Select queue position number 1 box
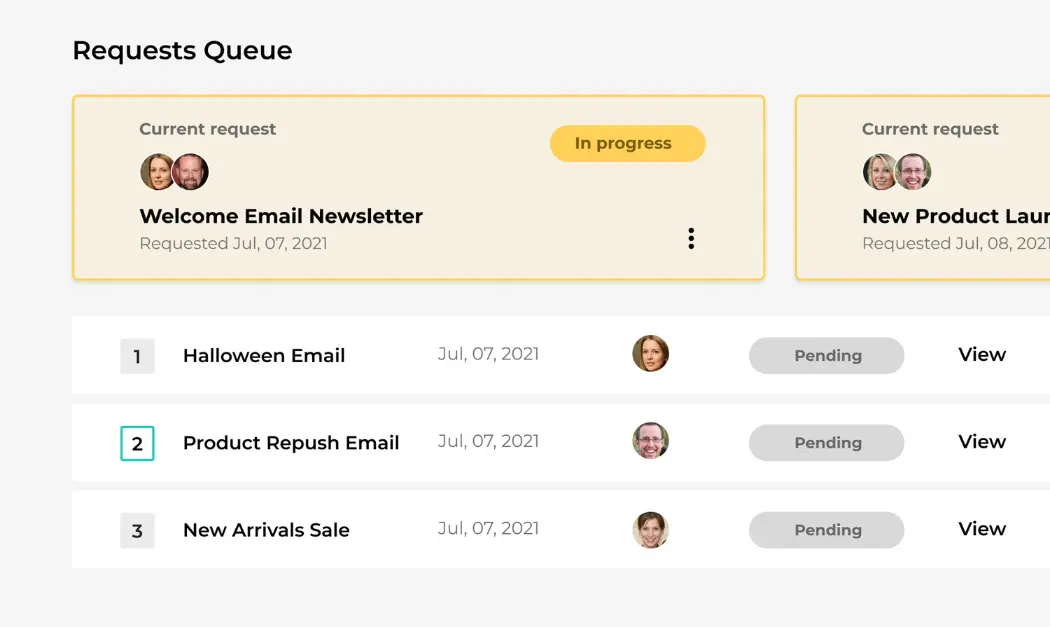Image resolution: width=1050 pixels, height=627 pixels. (137, 356)
